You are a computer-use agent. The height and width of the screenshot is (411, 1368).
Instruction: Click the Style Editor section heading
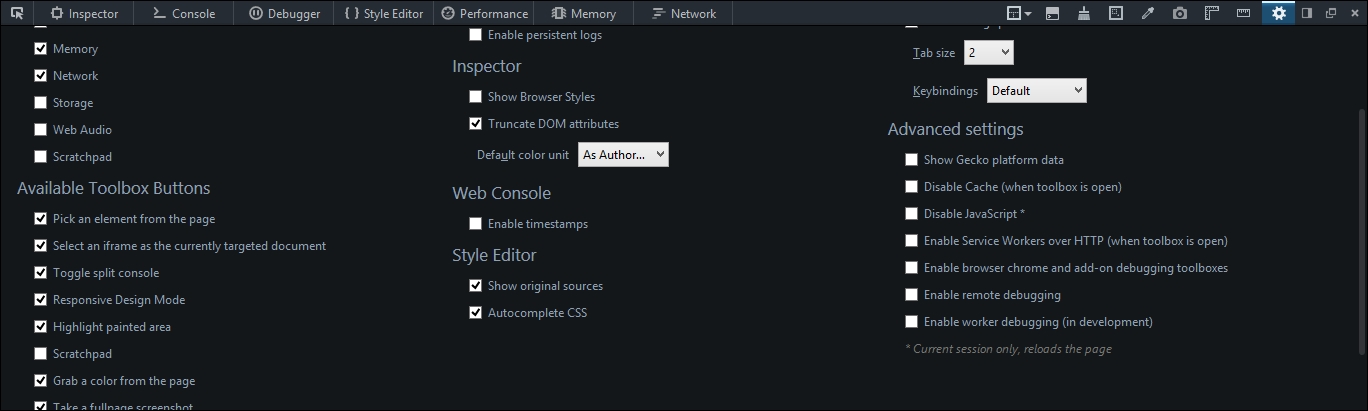click(494, 255)
